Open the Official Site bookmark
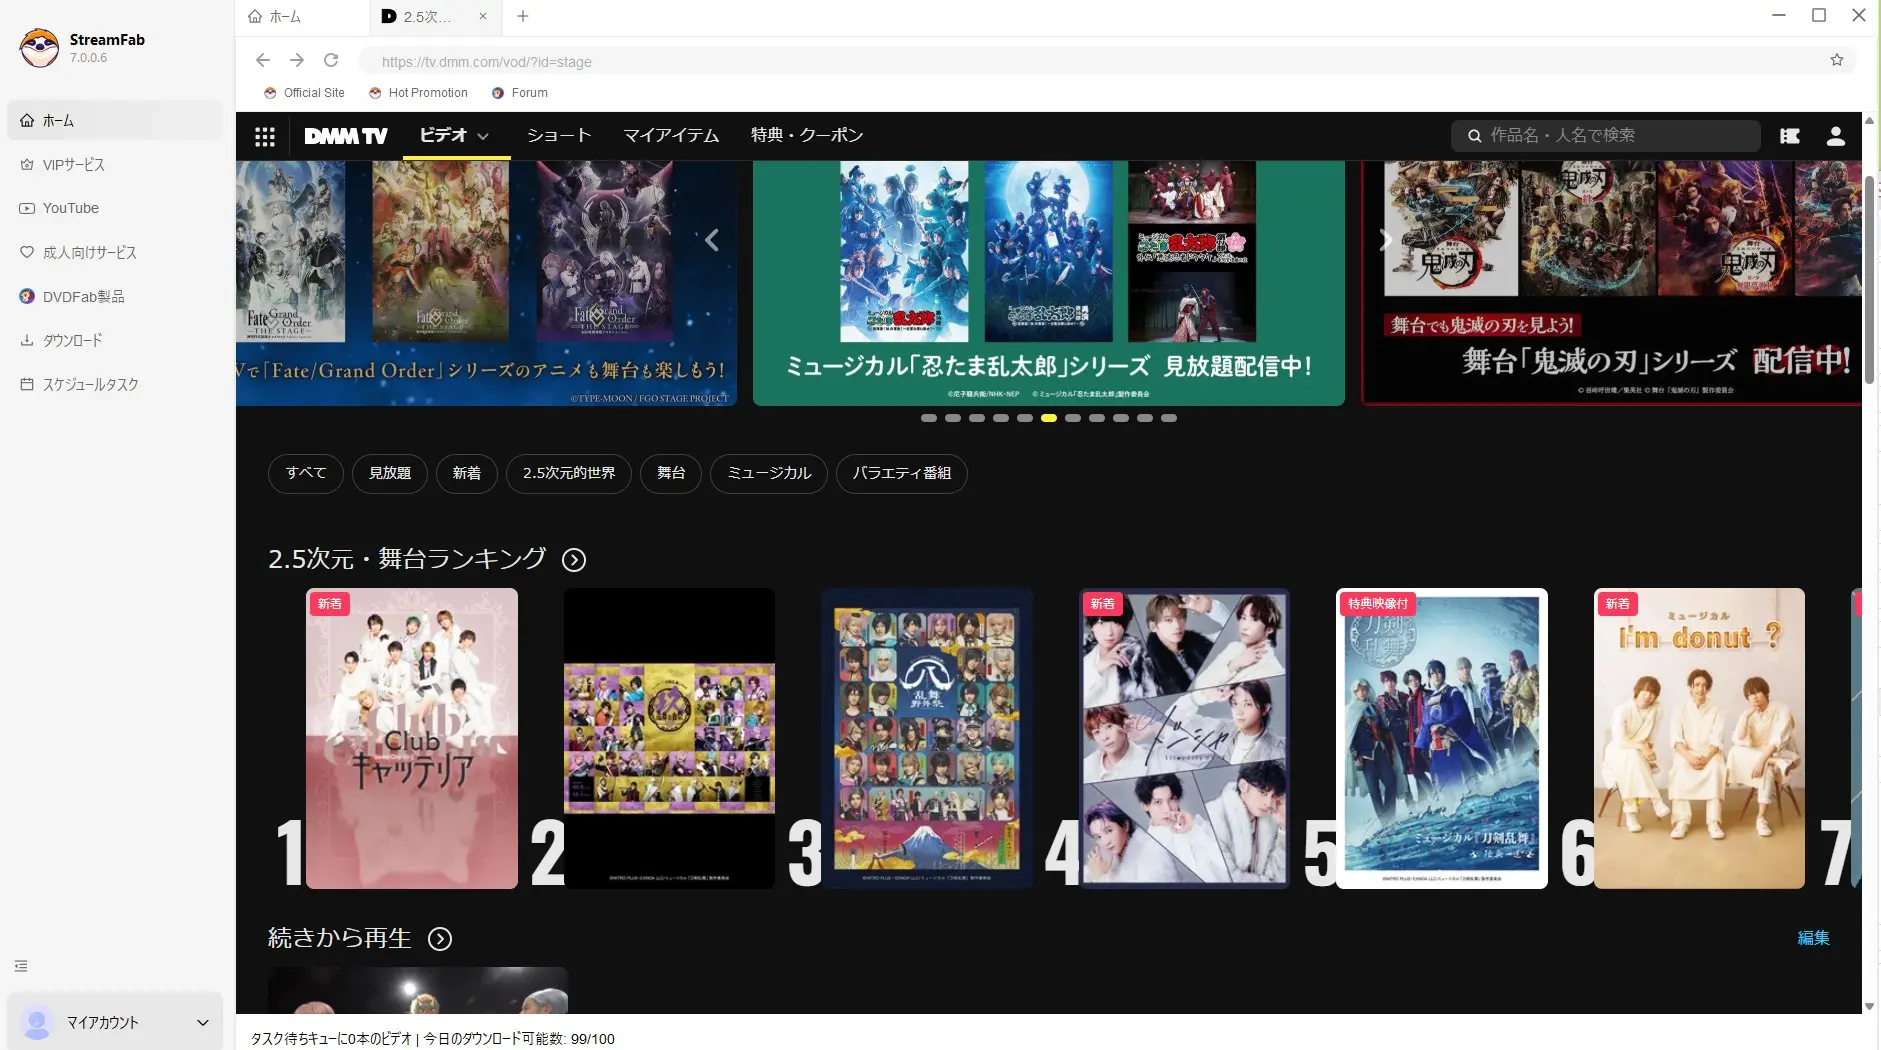The height and width of the screenshot is (1050, 1881). 304,93
